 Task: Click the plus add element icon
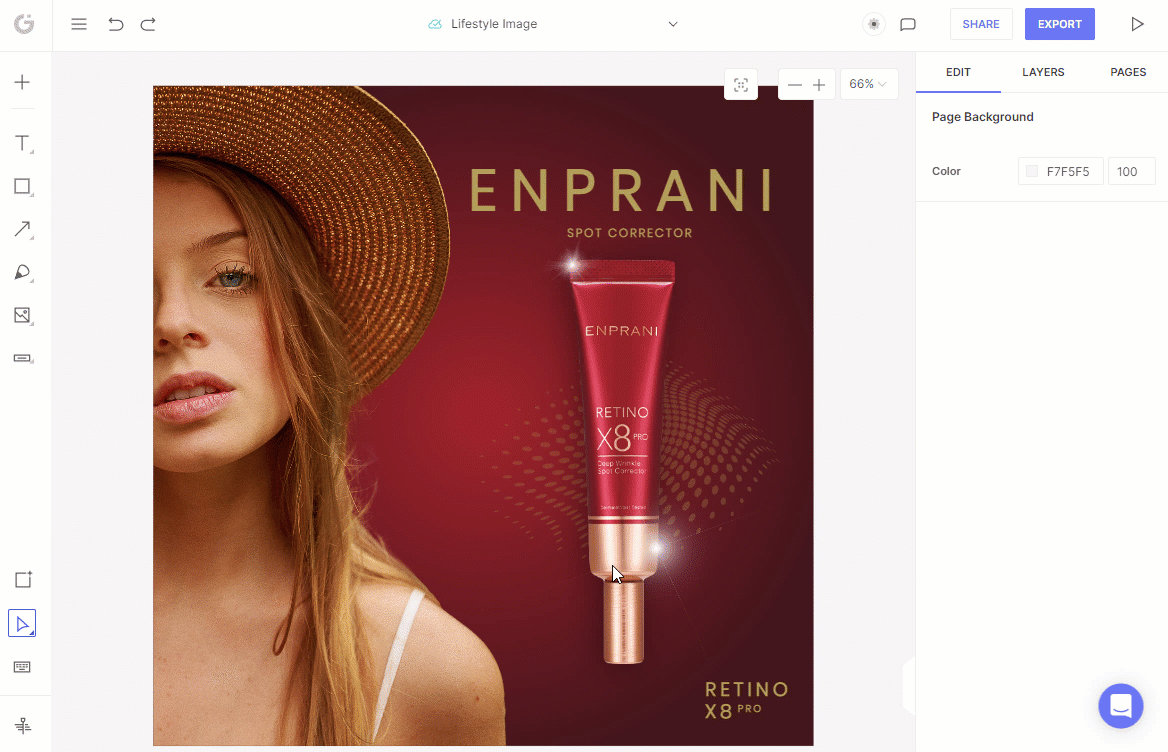22,82
